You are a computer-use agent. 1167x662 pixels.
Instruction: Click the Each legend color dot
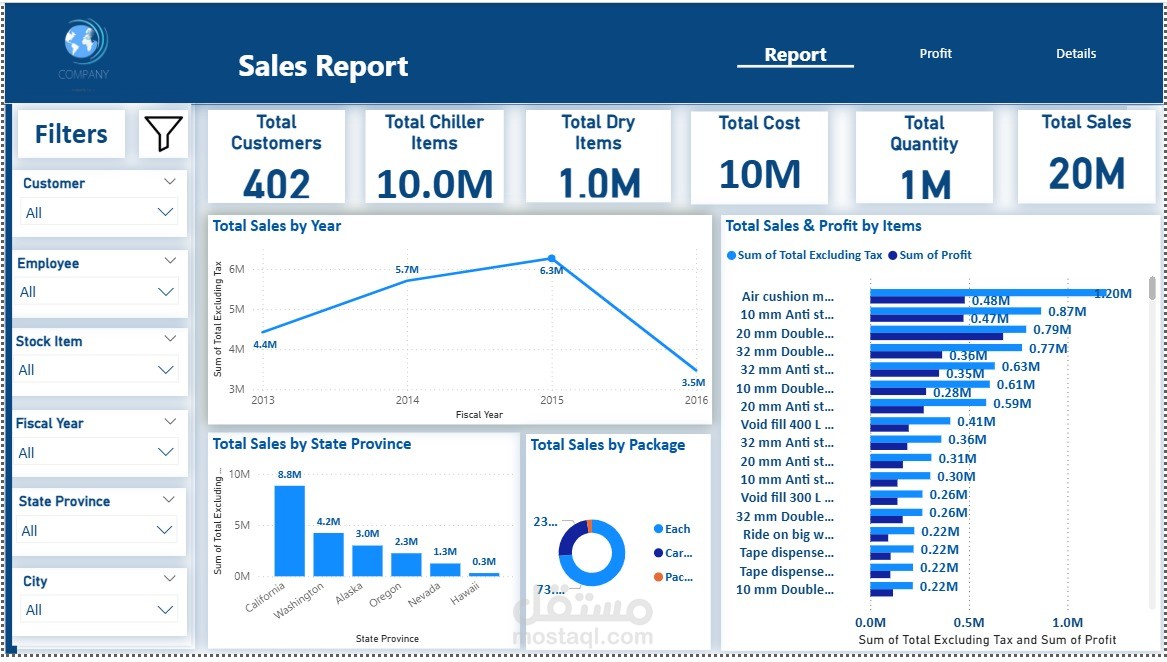click(x=658, y=529)
